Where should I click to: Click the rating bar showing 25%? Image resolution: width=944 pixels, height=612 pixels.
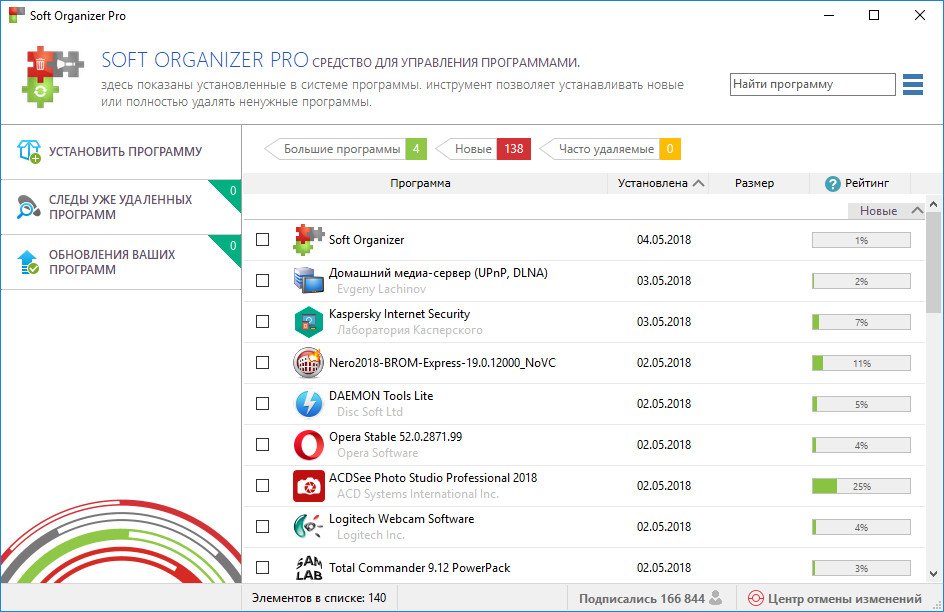pos(861,486)
